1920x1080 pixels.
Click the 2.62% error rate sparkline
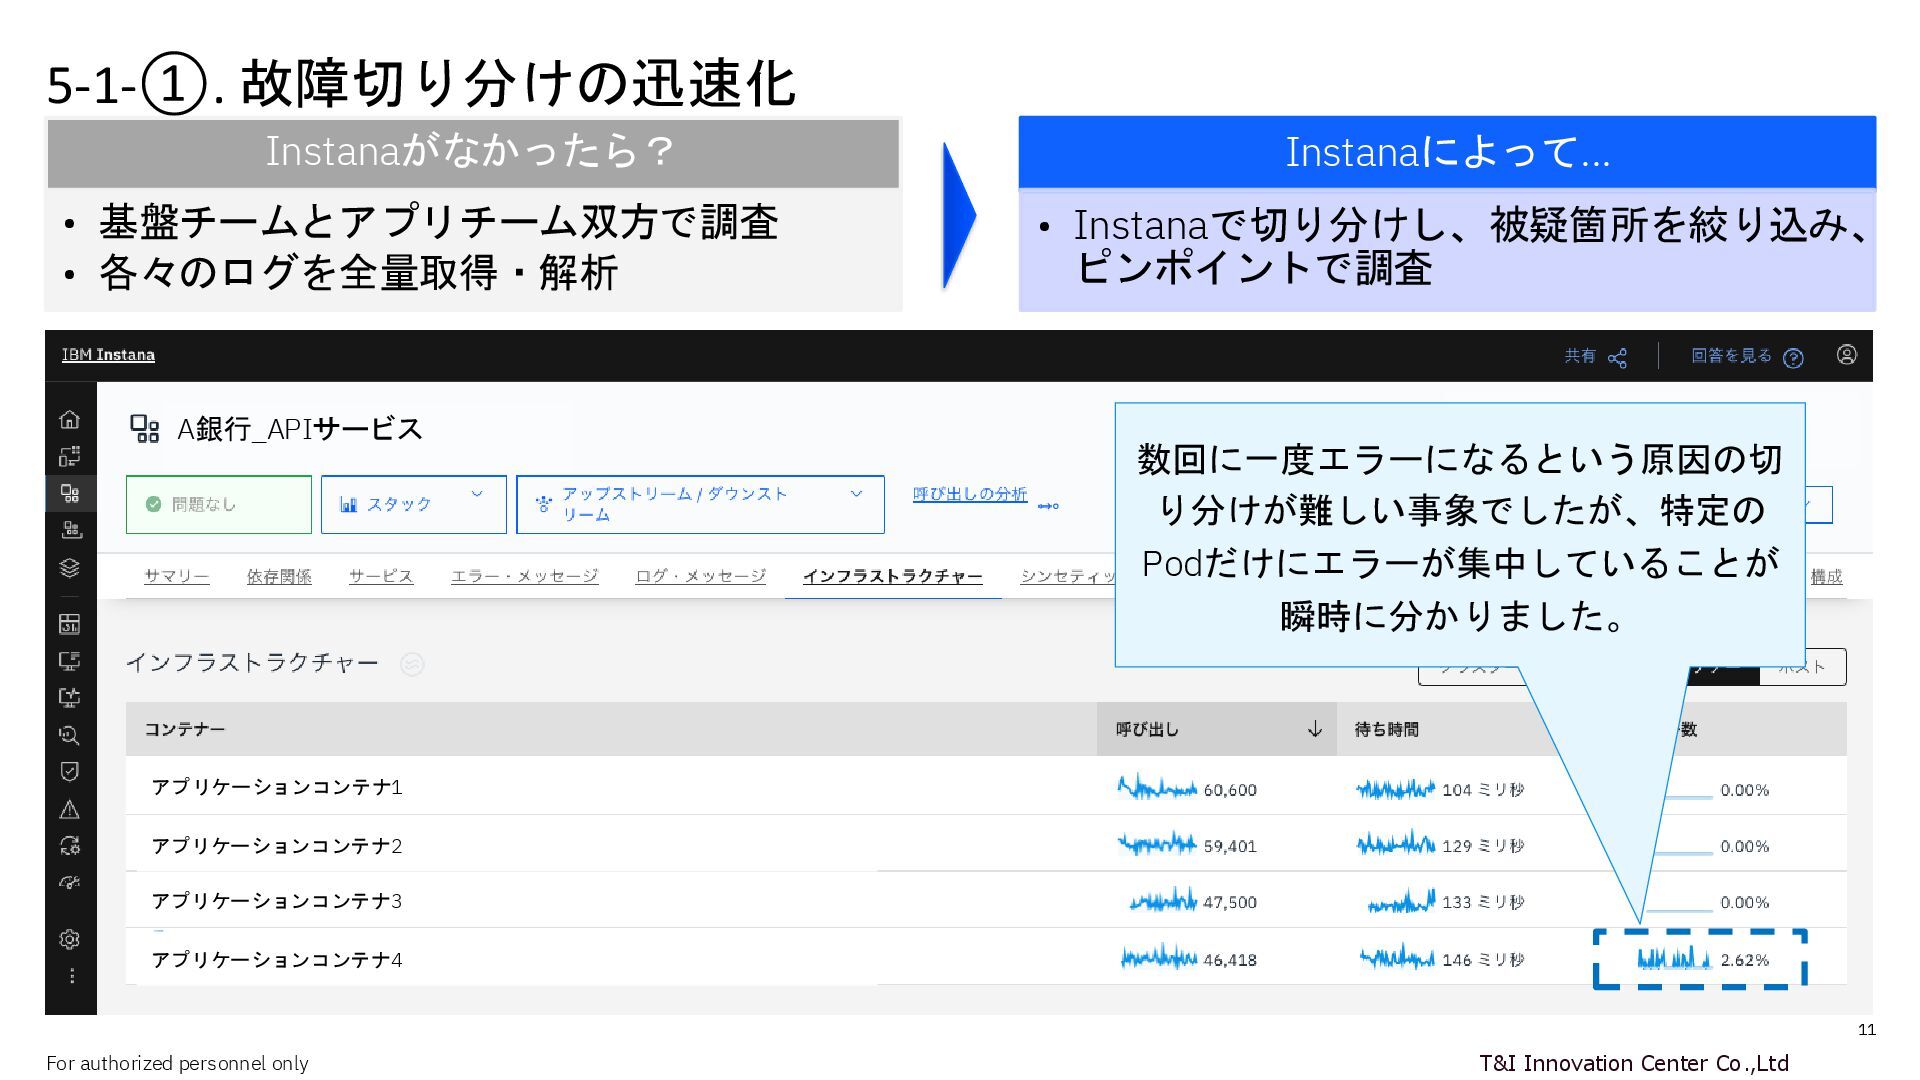coord(1673,960)
